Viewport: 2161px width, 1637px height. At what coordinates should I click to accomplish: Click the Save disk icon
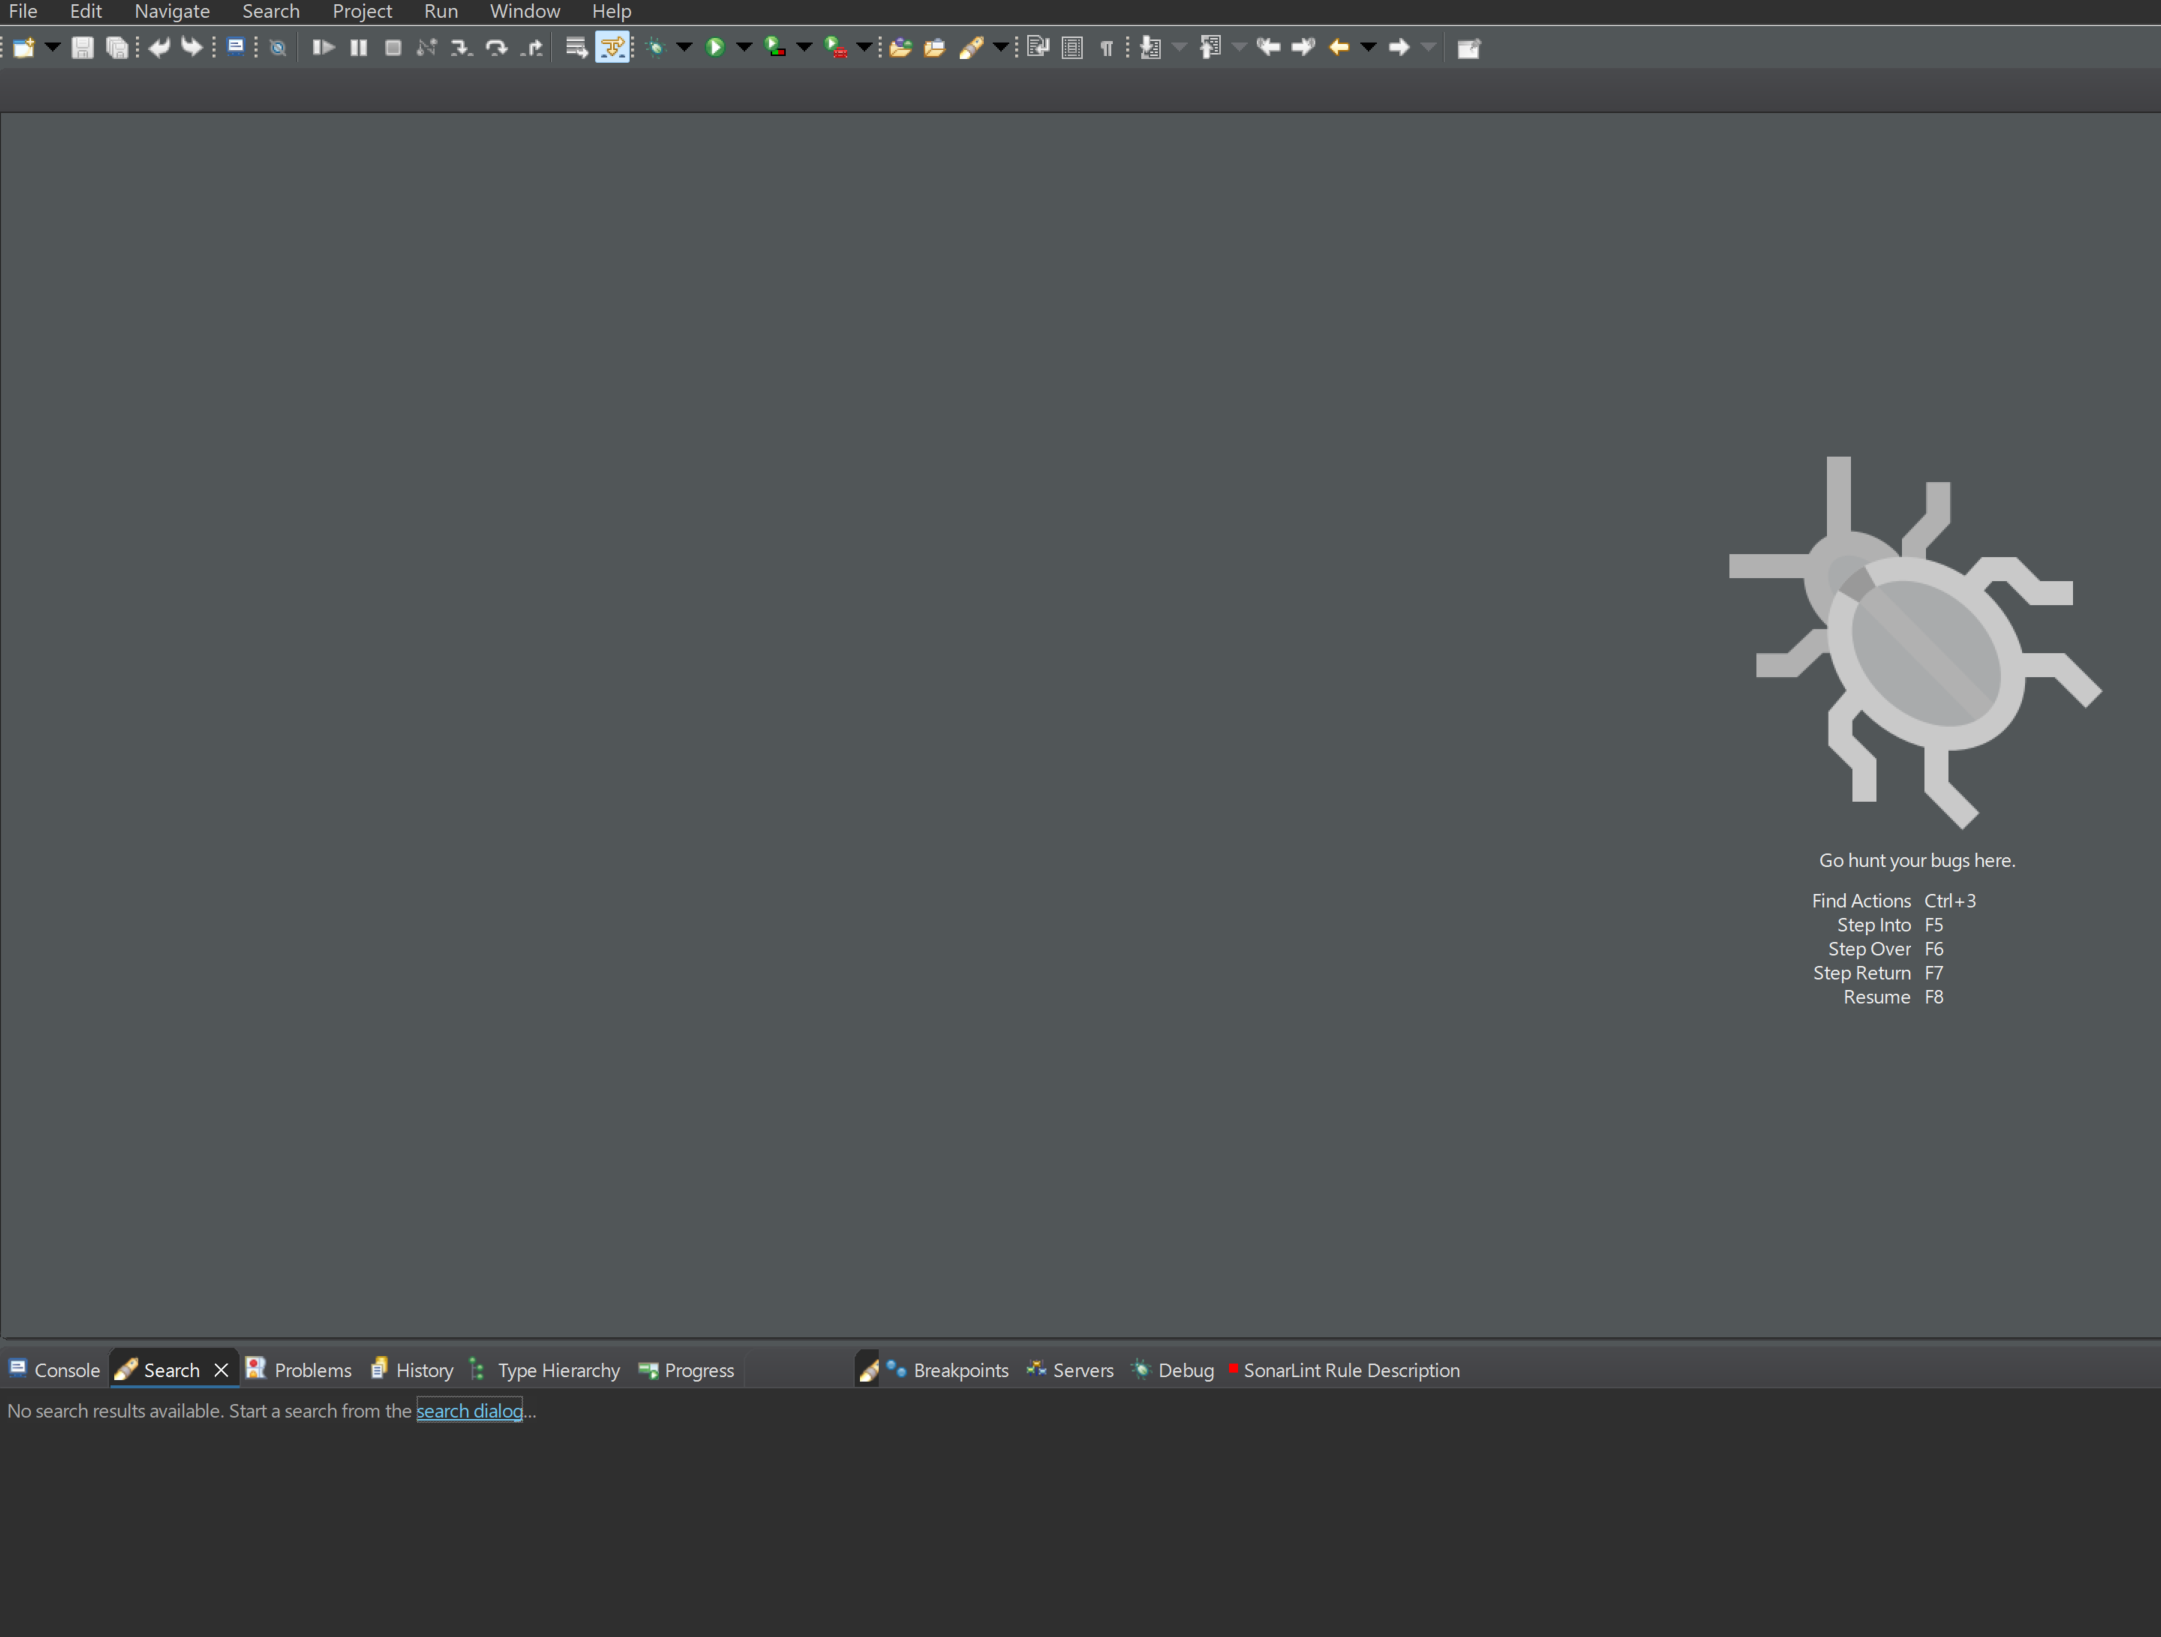(83, 47)
